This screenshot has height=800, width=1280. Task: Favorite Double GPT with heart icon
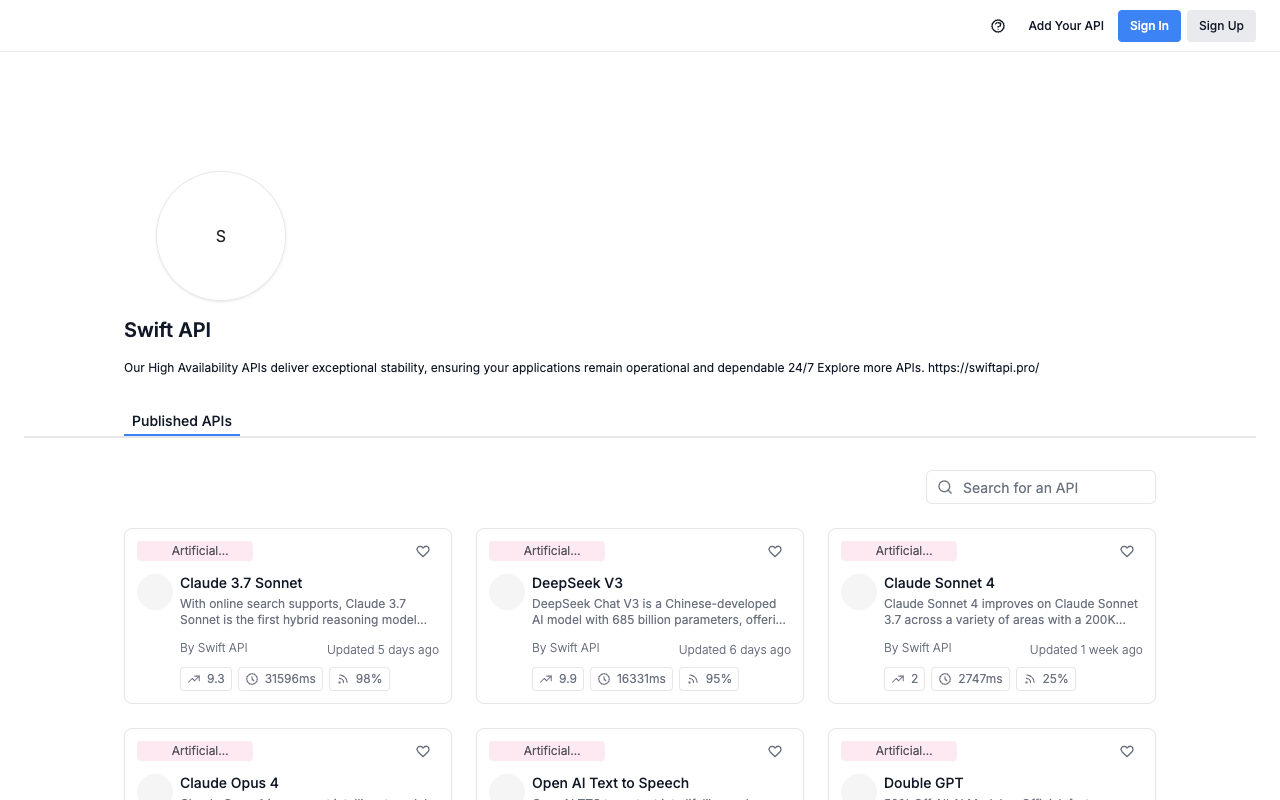1127,751
